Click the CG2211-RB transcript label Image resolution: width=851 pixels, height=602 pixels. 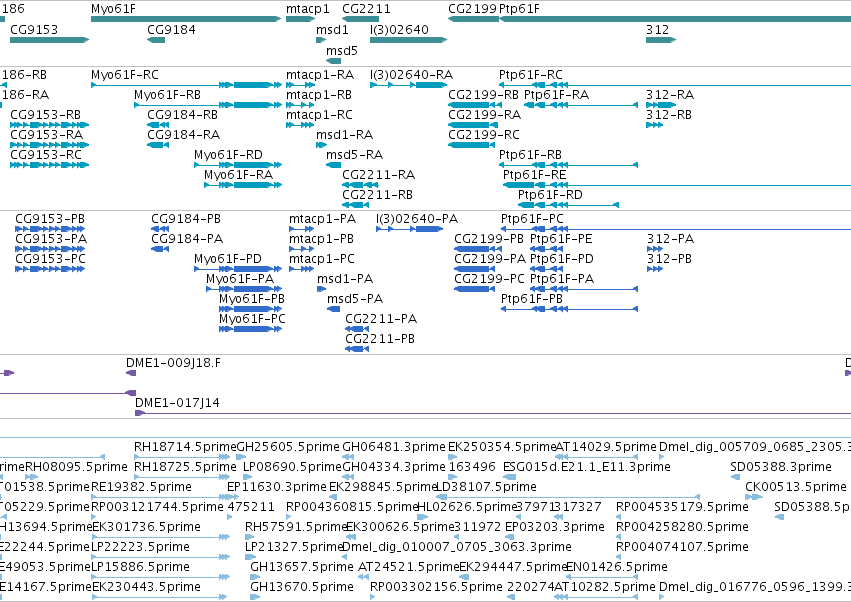(377, 195)
